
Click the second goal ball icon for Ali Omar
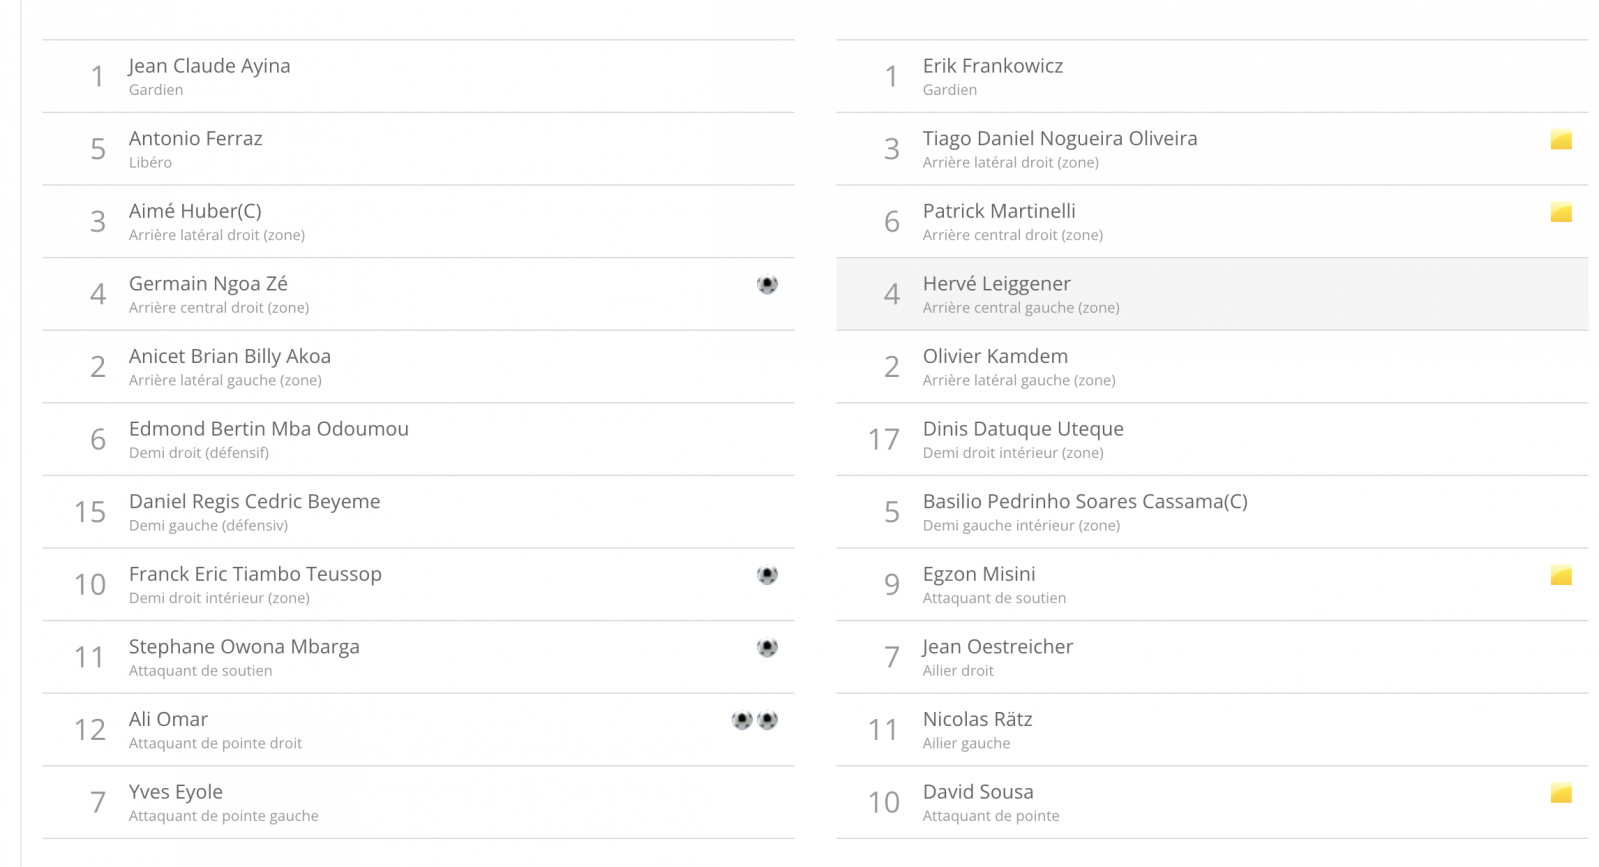(x=767, y=720)
